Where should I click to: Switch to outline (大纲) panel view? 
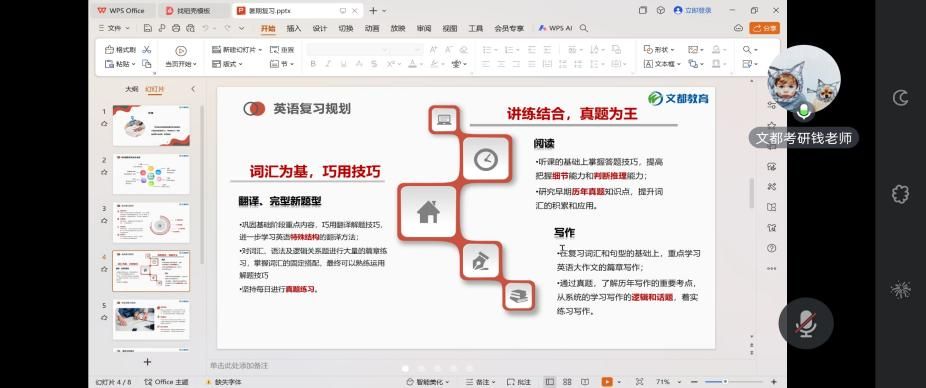pos(131,89)
